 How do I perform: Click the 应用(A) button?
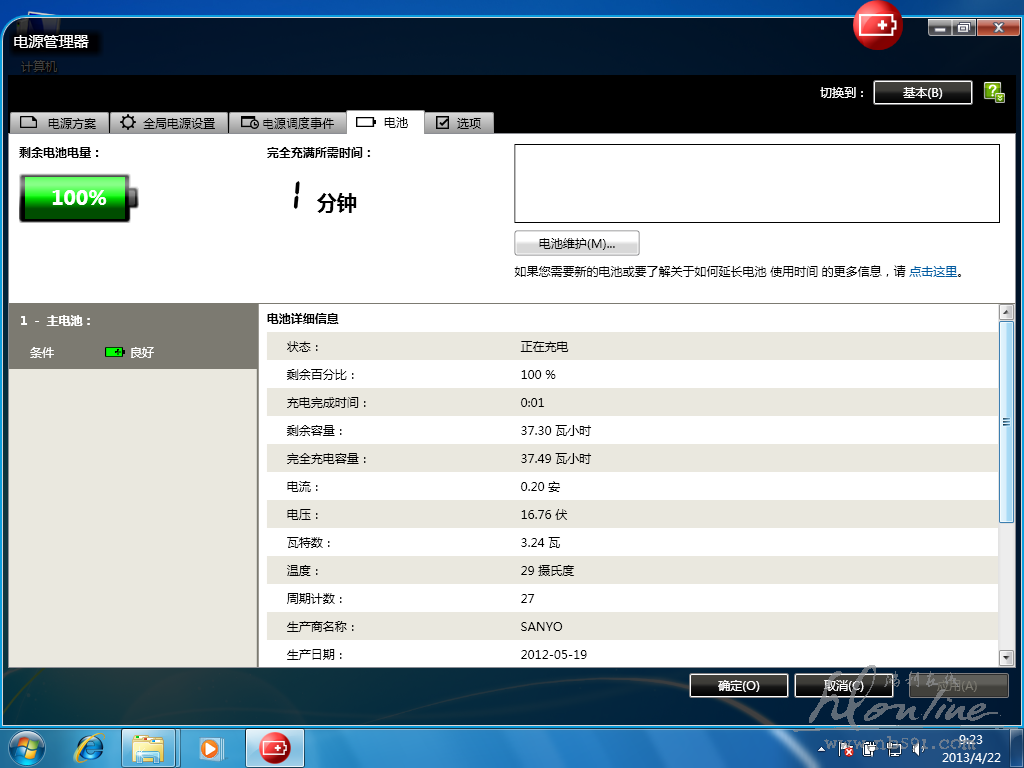pos(958,686)
